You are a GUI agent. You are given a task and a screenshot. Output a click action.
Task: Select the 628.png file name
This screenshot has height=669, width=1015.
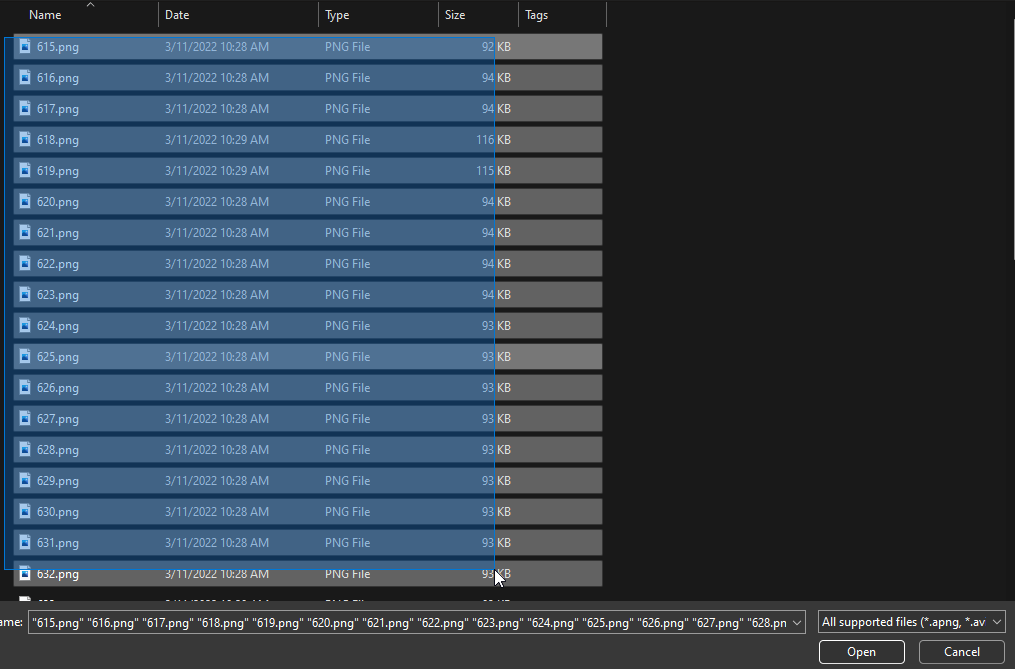(58, 449)
